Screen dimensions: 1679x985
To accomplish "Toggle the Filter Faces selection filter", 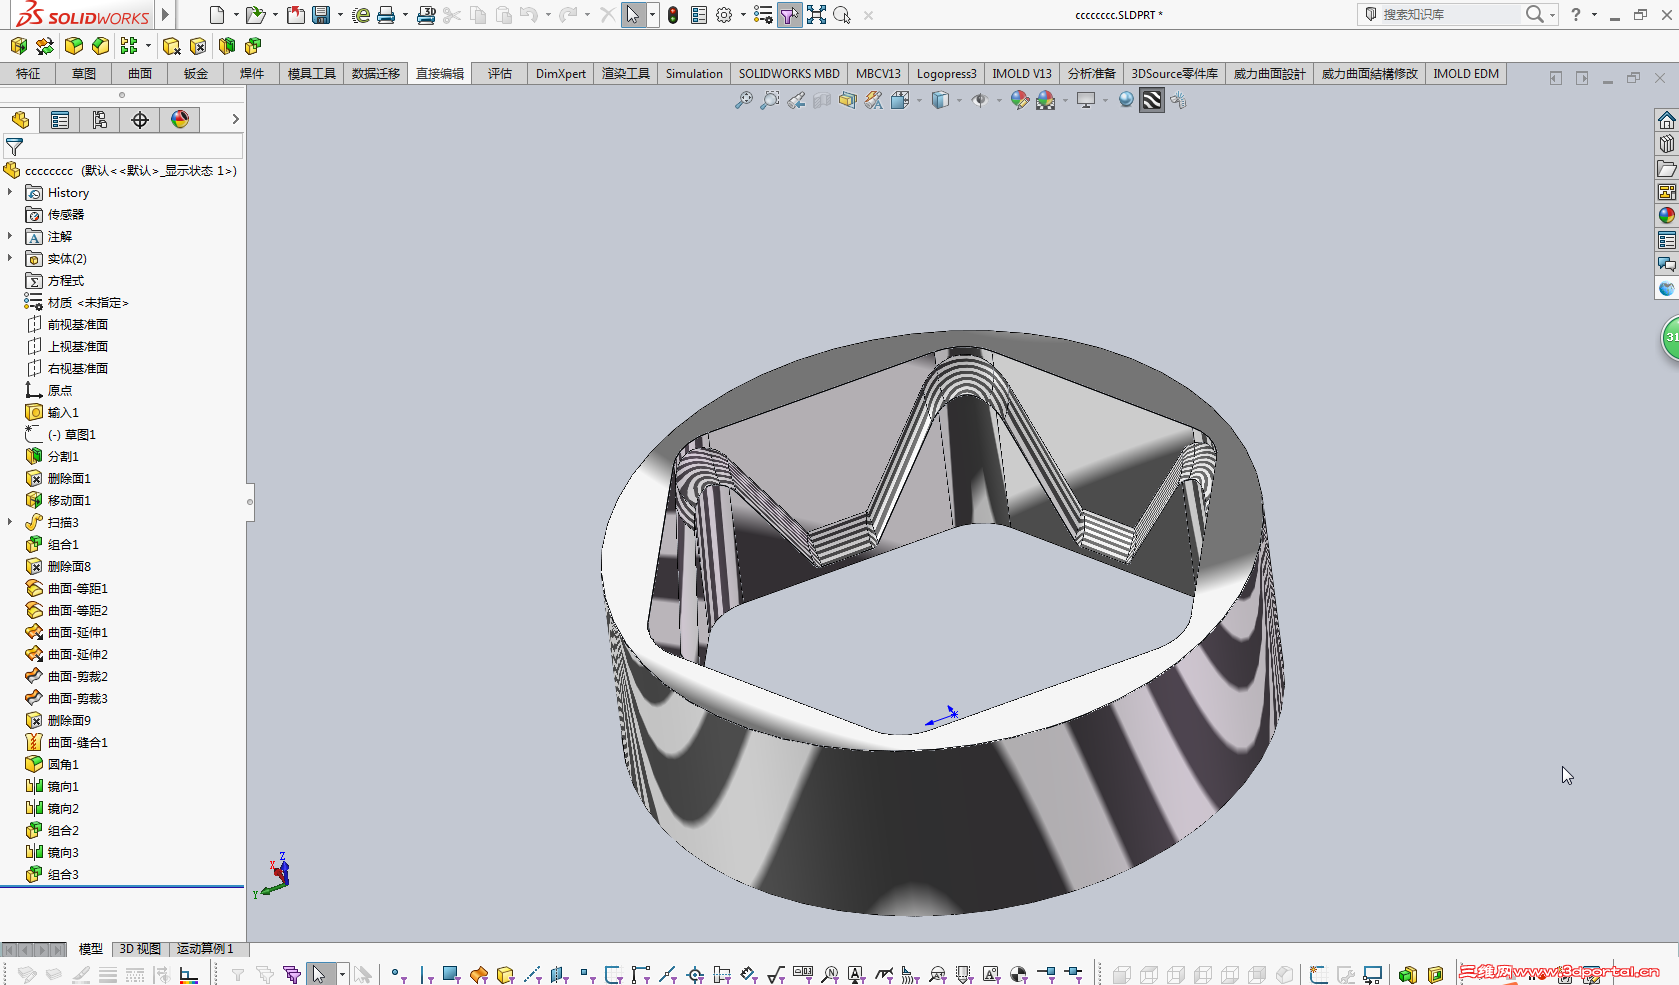I will click(450, 974).
